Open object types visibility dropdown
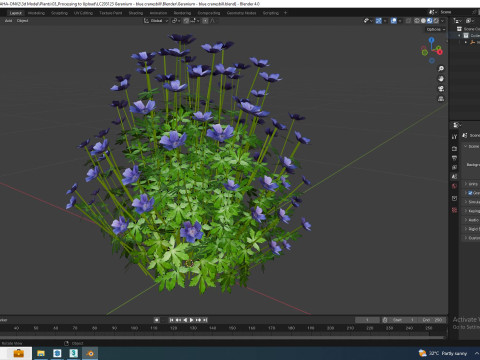This screenshot has height=360, width=480. (x=368, y=21)
